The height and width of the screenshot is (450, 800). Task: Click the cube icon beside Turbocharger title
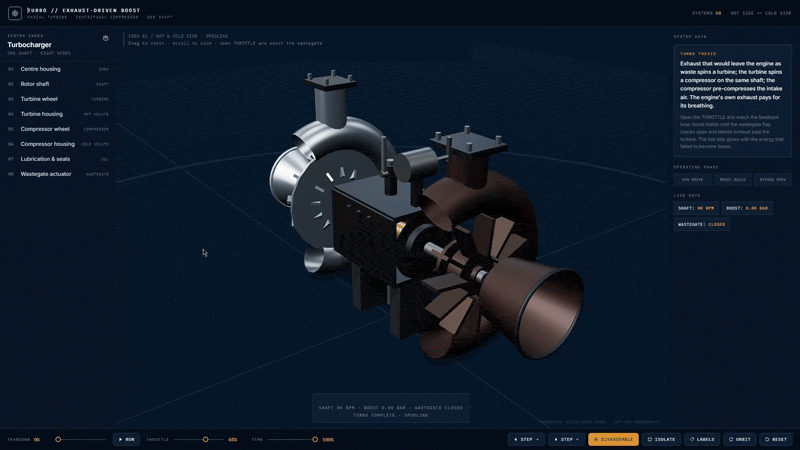point(106,38)
